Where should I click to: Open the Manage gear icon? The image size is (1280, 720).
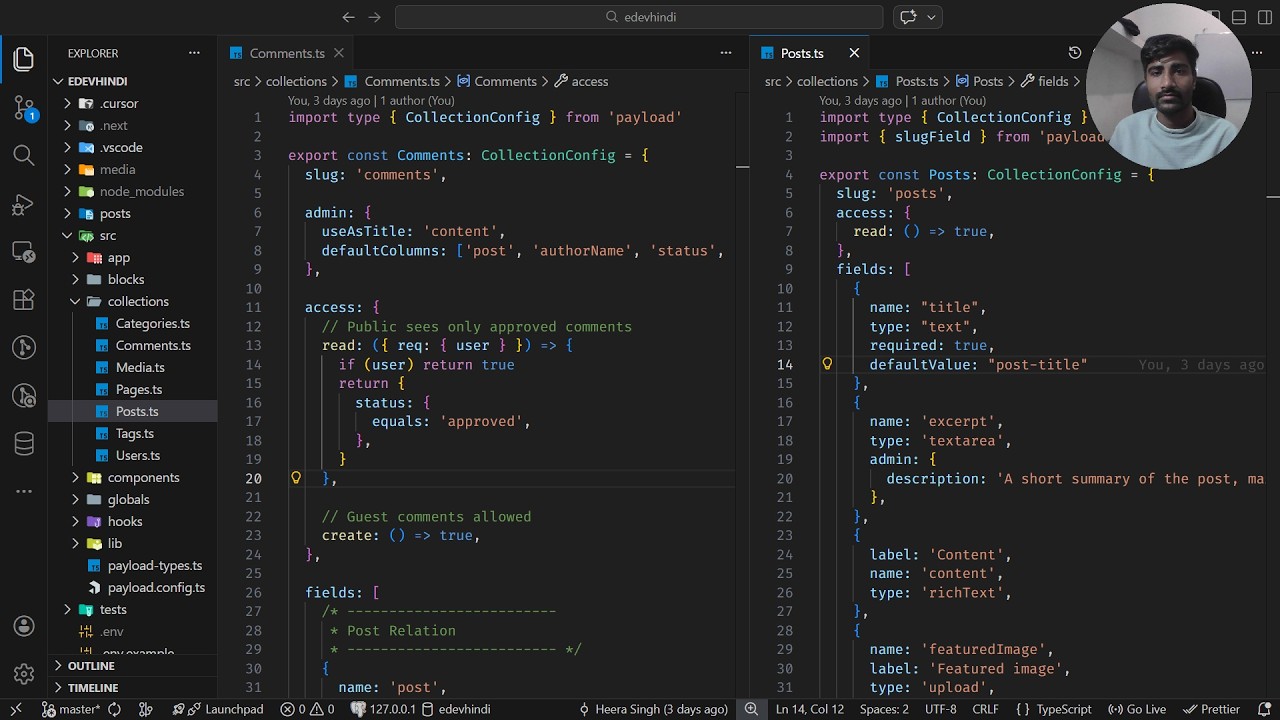24,674
